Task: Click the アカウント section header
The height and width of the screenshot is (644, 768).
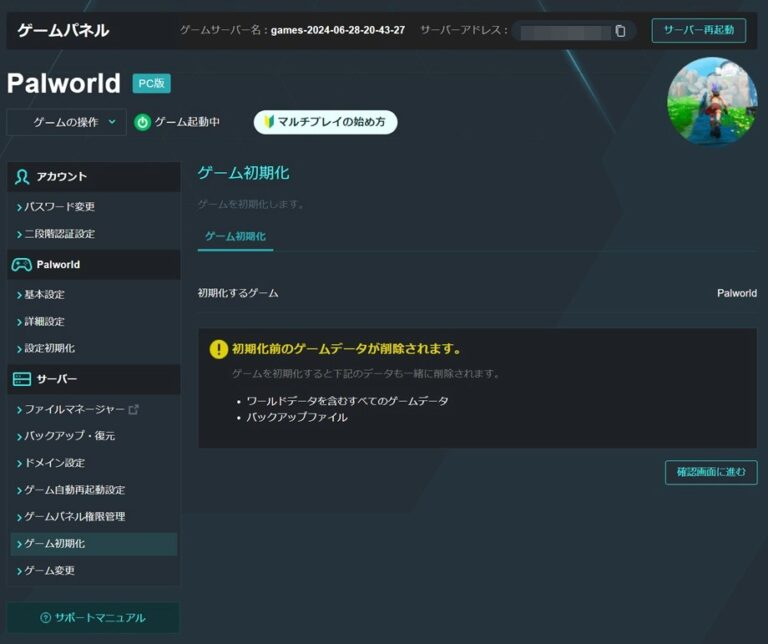Action: click(94, 177)
